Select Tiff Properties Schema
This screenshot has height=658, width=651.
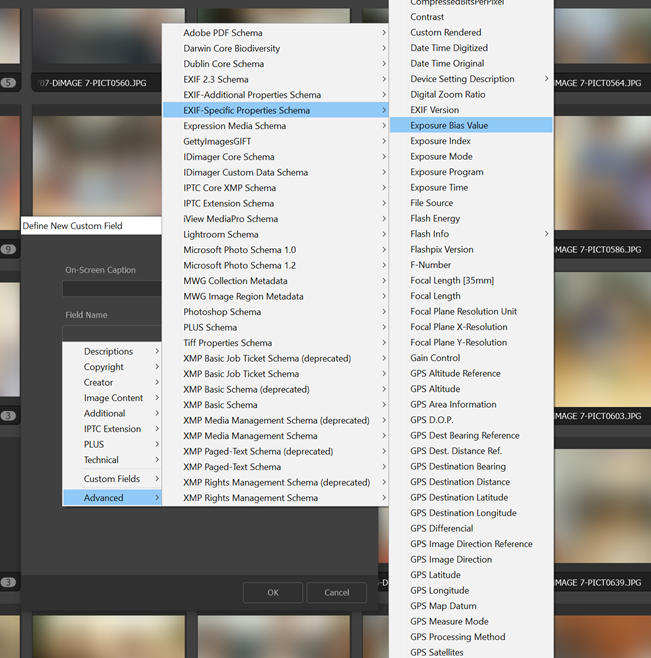pyautogui.click(x=275, y=343)
